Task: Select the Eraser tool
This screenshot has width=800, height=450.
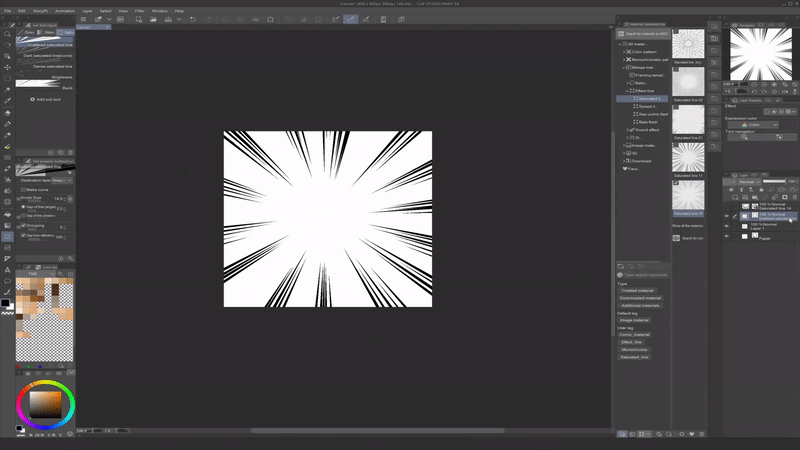Action: pyautogui.click(x=7, y=113)
